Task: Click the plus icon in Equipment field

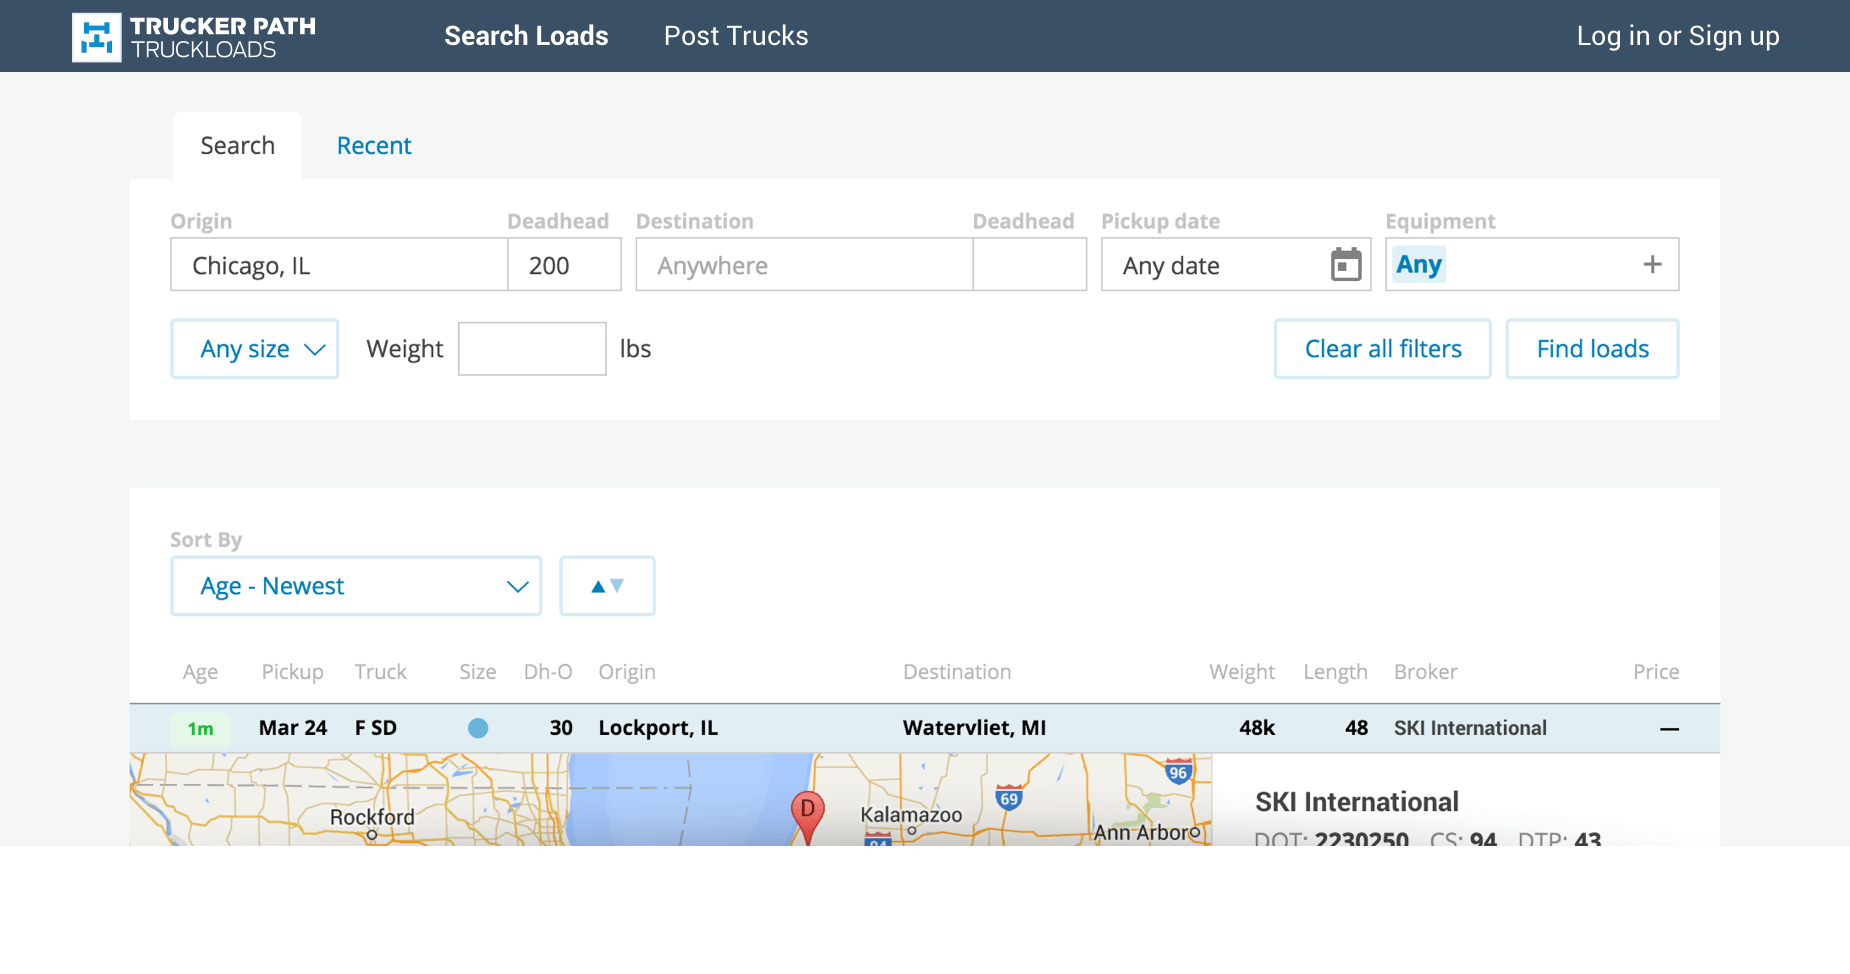Action: tap(1652, 265)
